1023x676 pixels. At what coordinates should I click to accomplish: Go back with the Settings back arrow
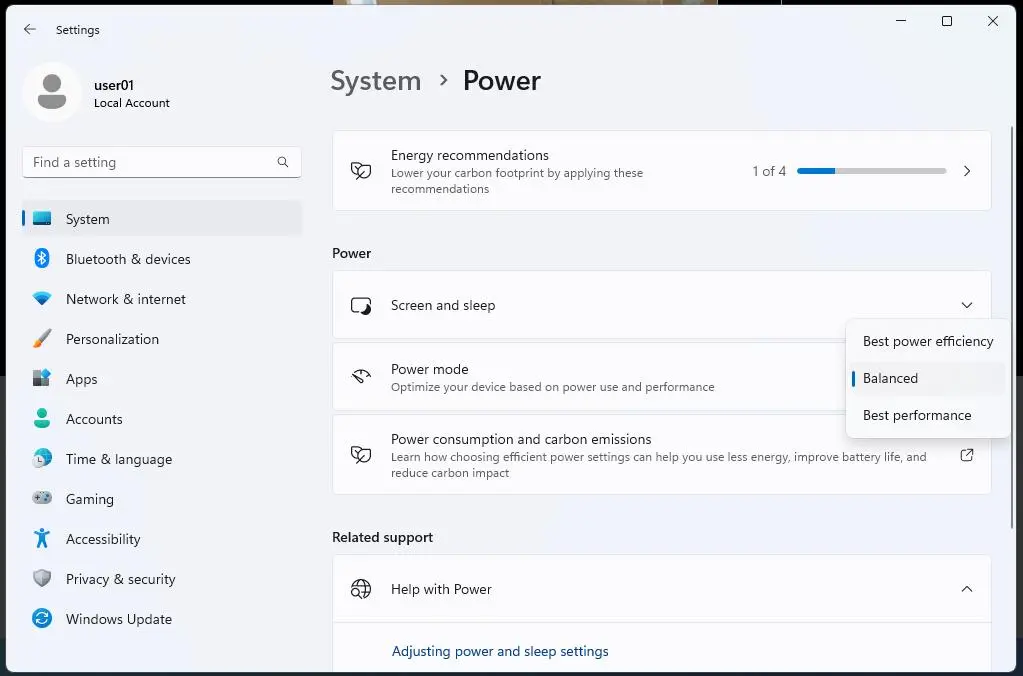pyautogui.click(x=29, y=29)
